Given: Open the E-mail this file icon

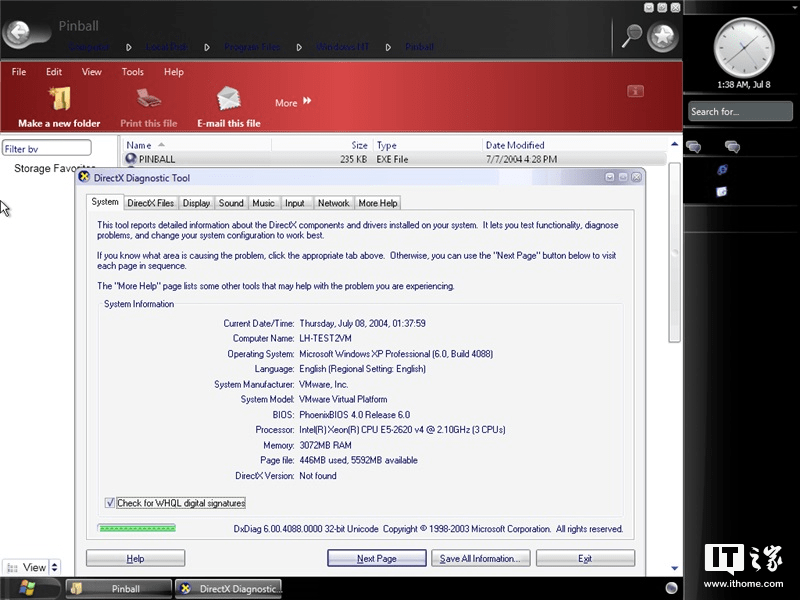Looking at the screenshot, I should [228, 100].
